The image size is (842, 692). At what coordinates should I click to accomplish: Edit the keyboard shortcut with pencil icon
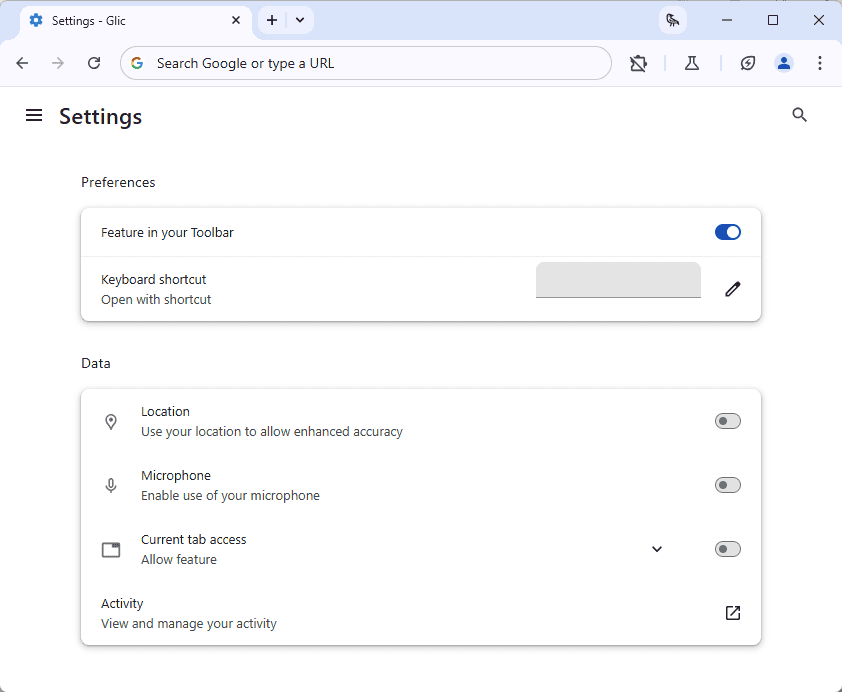732,289
